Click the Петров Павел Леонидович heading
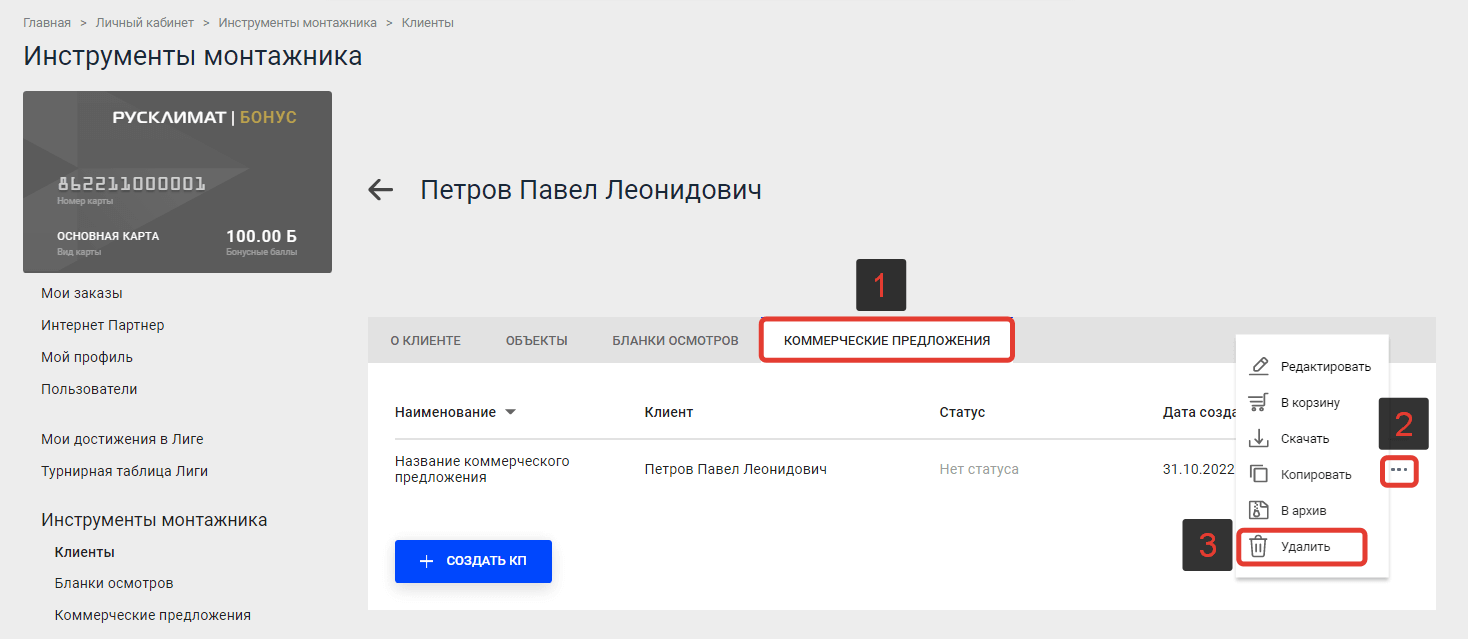Image resolution: width=1468 pixels, height=639 pixels. [x=591, y=190]
